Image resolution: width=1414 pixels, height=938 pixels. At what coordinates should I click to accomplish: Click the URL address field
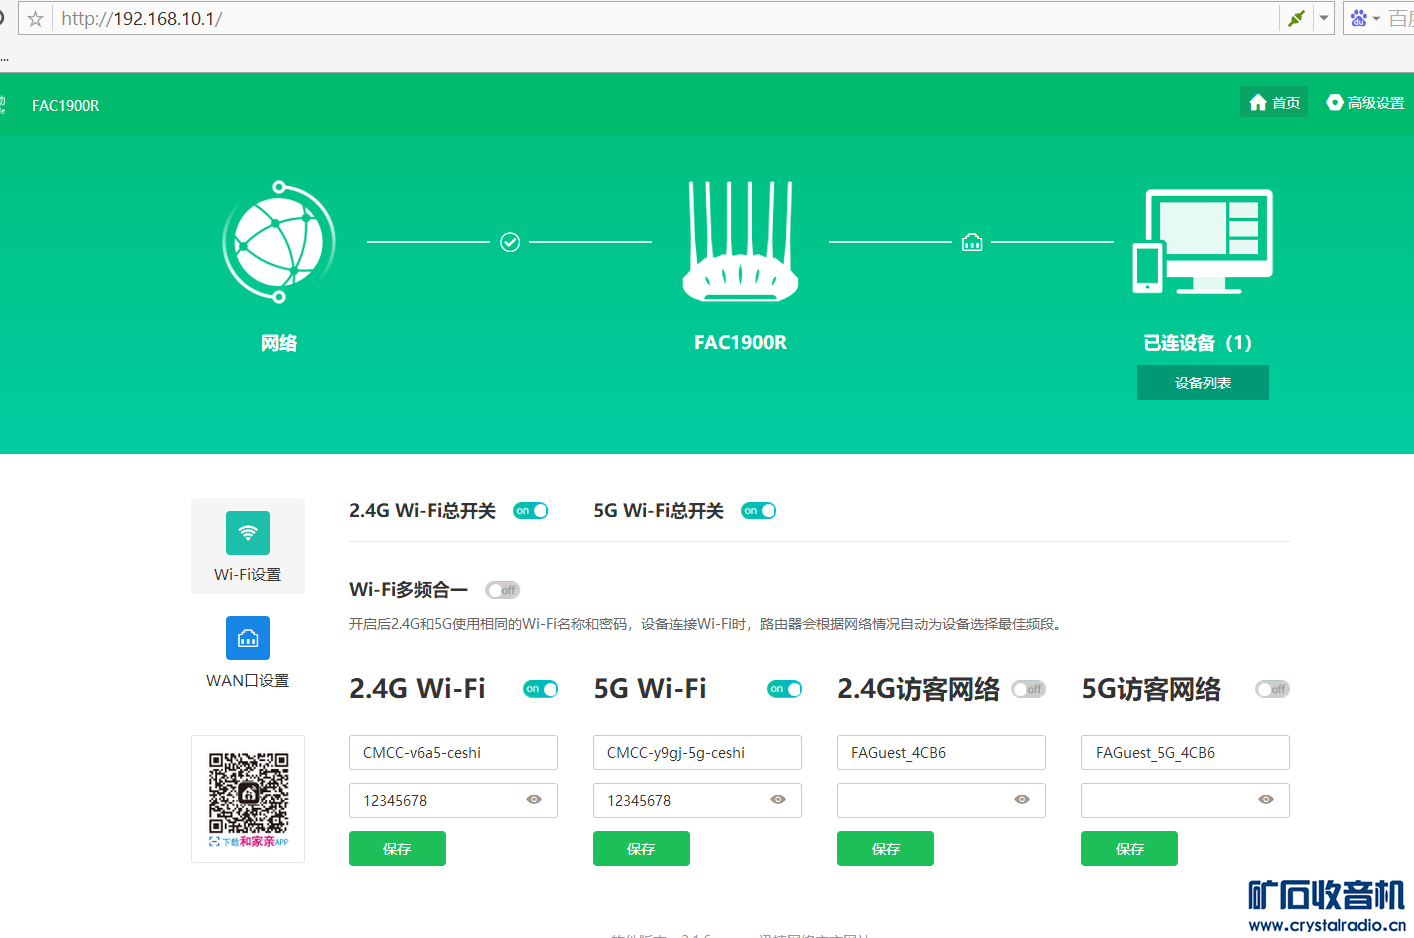(x=665, y=19)
